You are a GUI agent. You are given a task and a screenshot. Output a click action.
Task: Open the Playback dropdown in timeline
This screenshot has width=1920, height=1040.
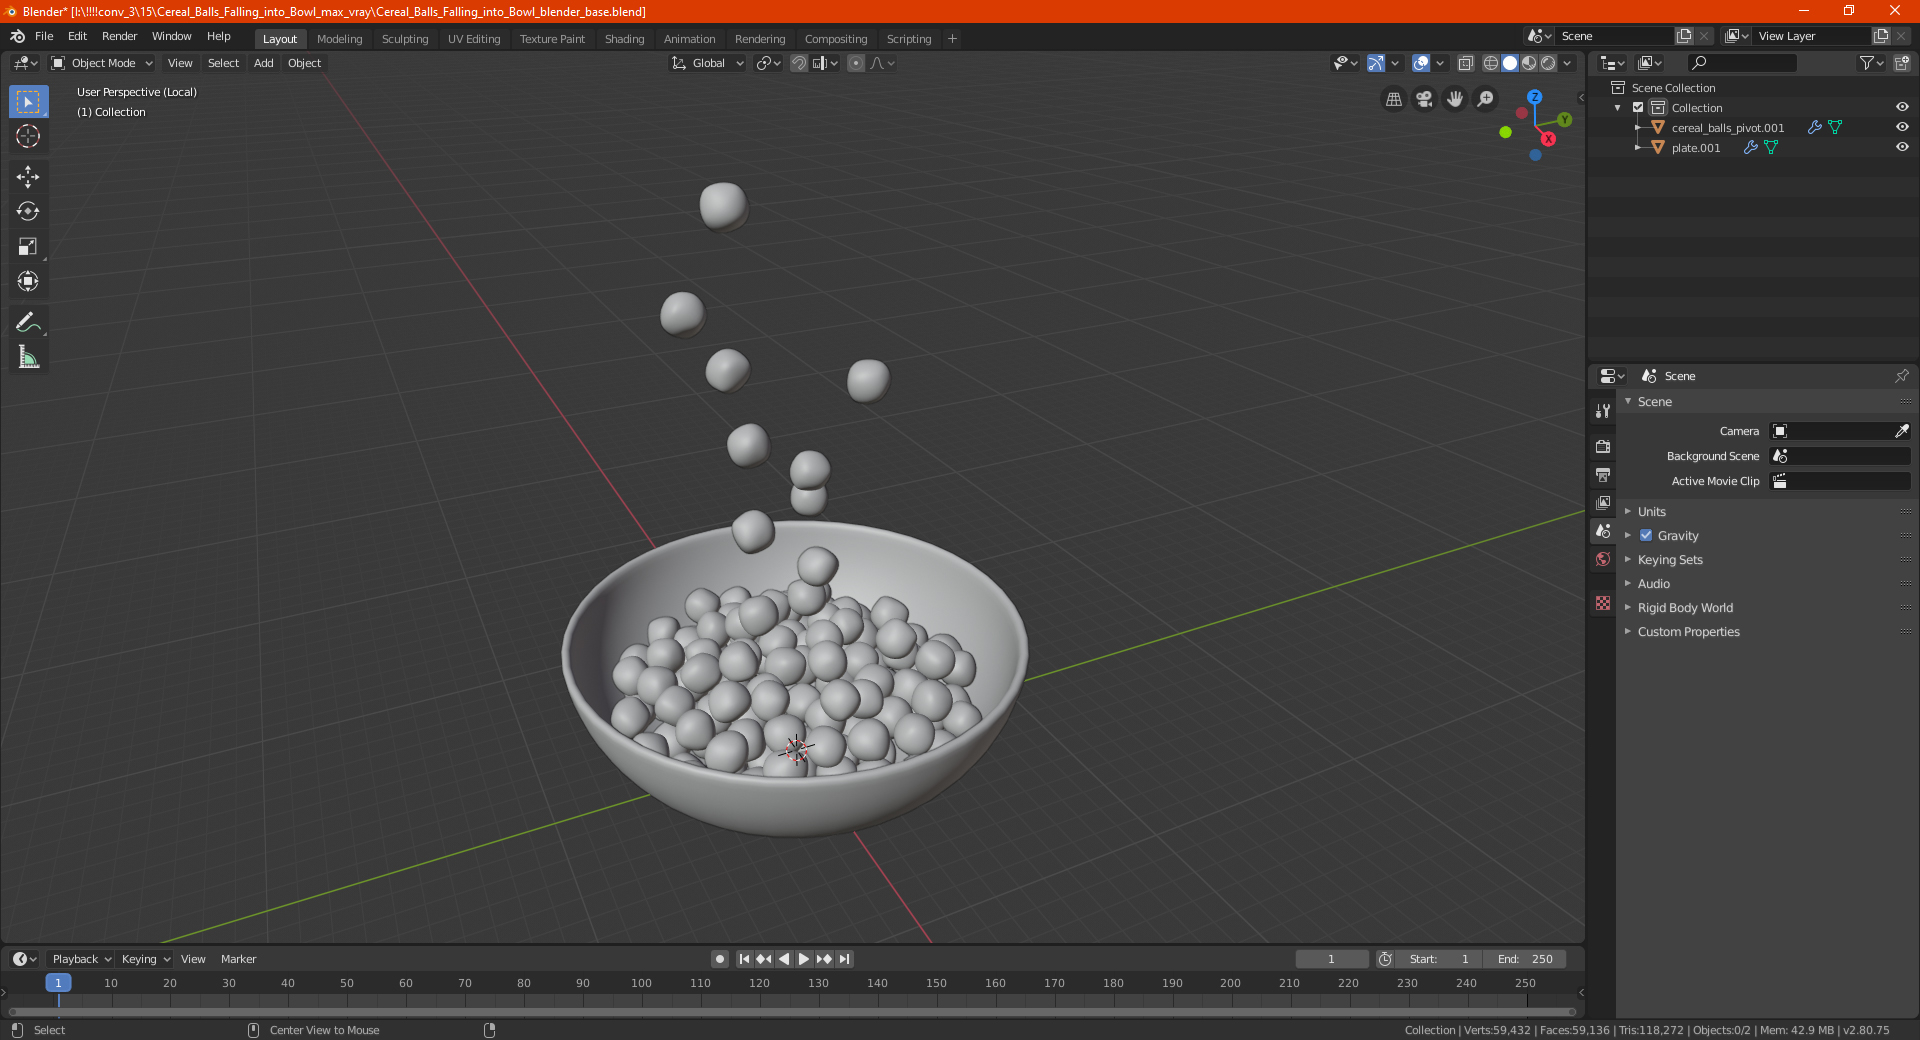click(x=81, y=959)
